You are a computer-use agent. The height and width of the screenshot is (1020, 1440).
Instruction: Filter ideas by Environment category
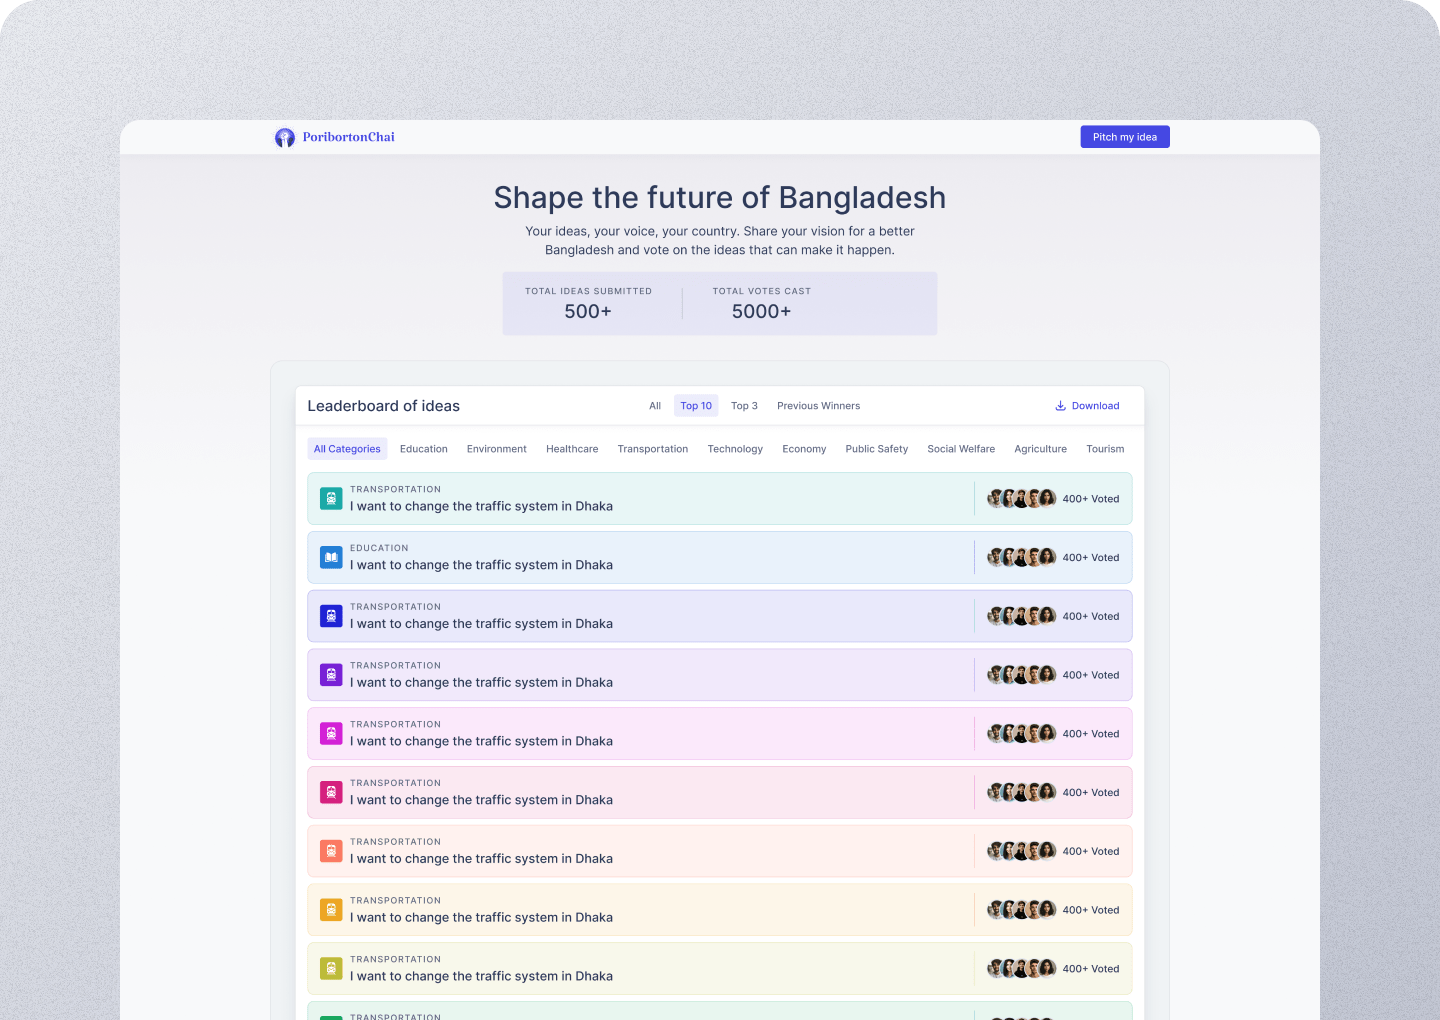tap(496, 449)
